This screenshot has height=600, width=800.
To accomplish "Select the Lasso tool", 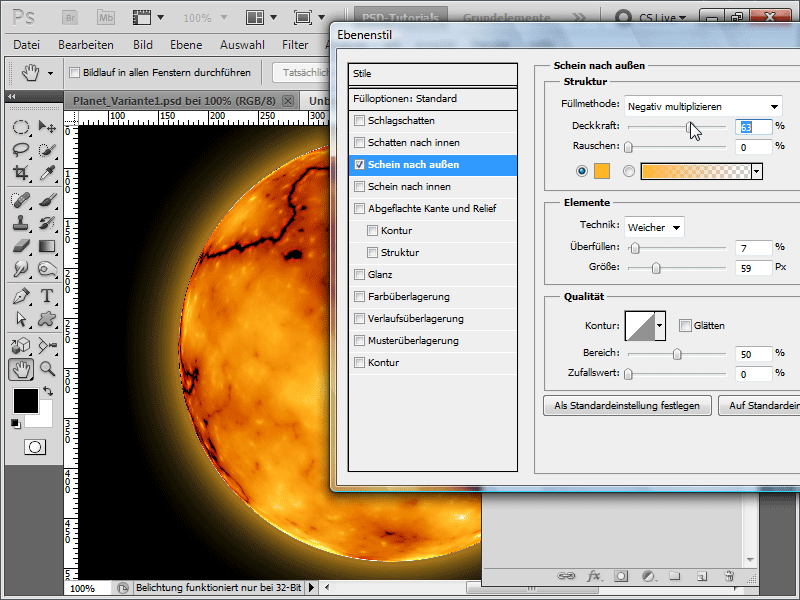I will pos(21,150).
